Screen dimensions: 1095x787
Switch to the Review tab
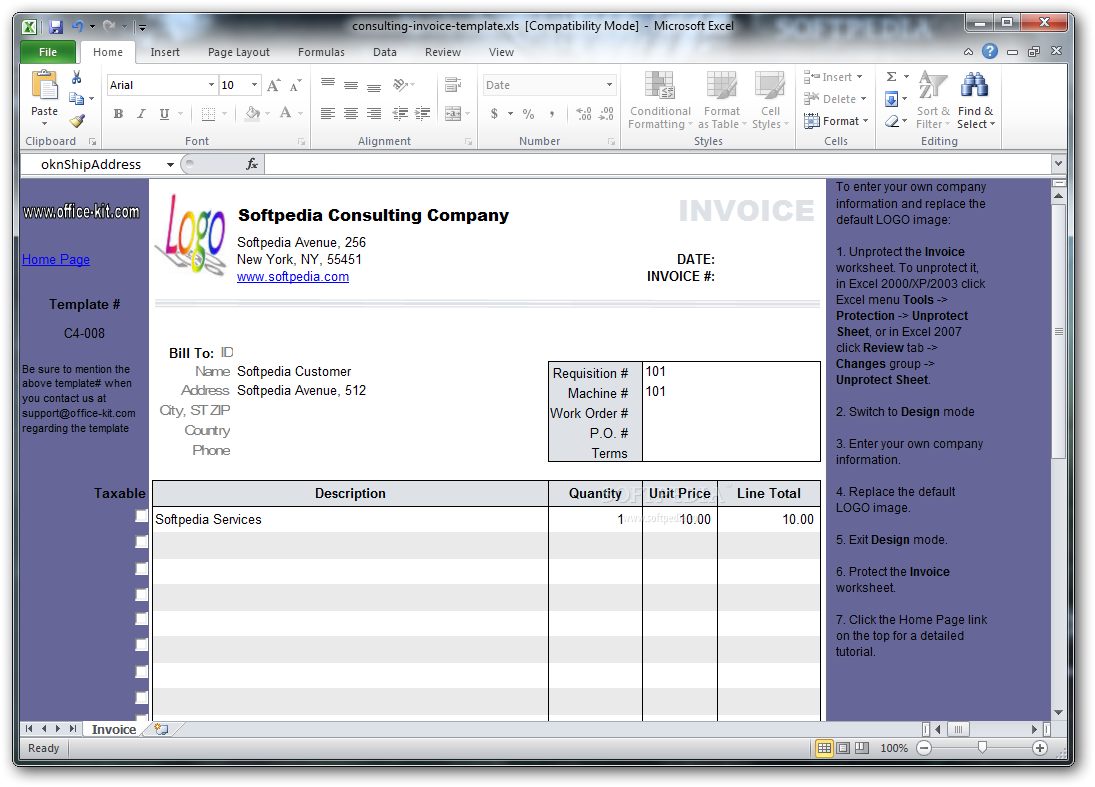click(x=443, y=52)
